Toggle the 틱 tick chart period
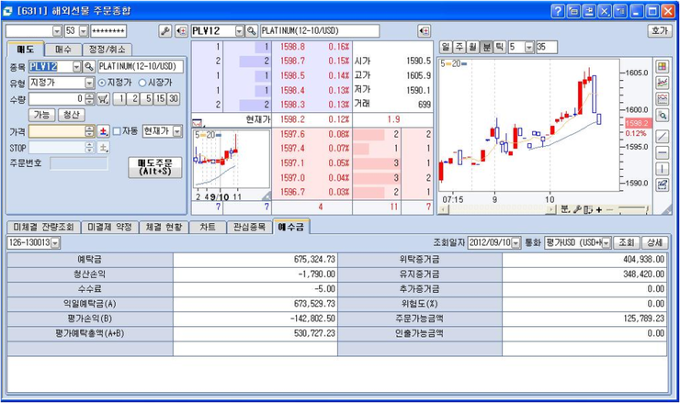Screen dimensions: 680x403 (500, 47)
